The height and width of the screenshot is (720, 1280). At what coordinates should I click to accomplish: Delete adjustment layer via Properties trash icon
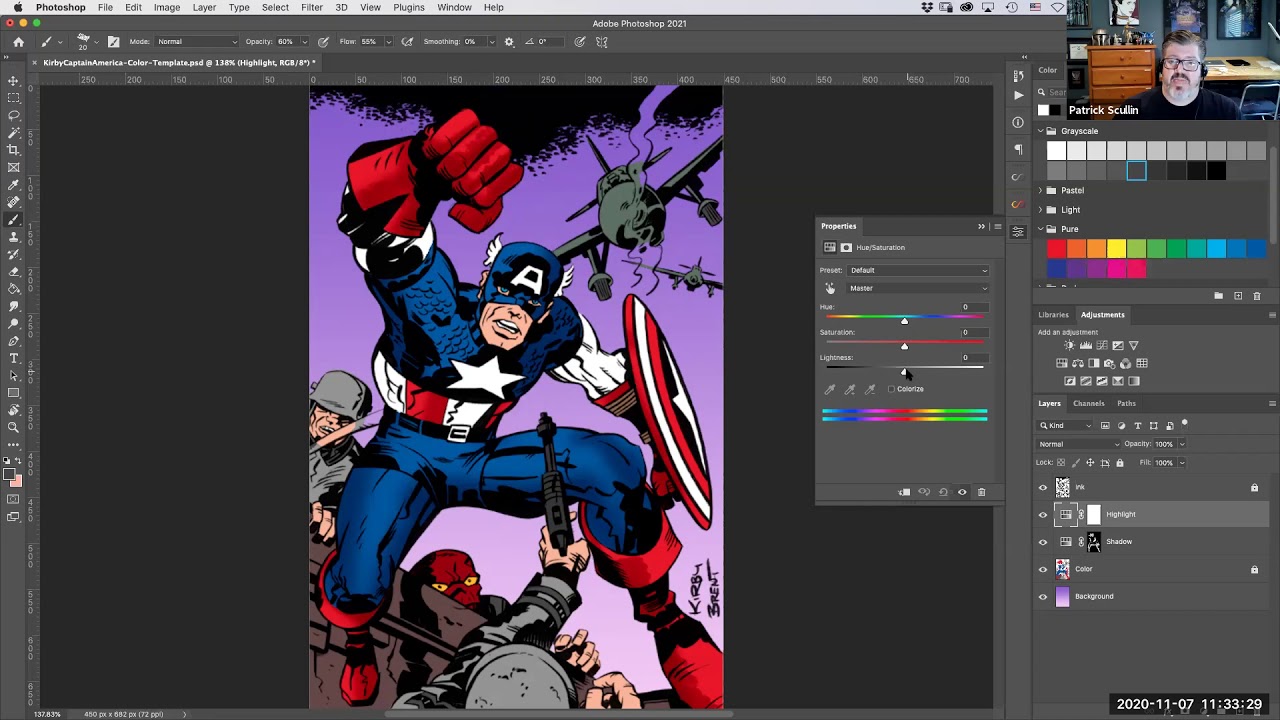981,492
